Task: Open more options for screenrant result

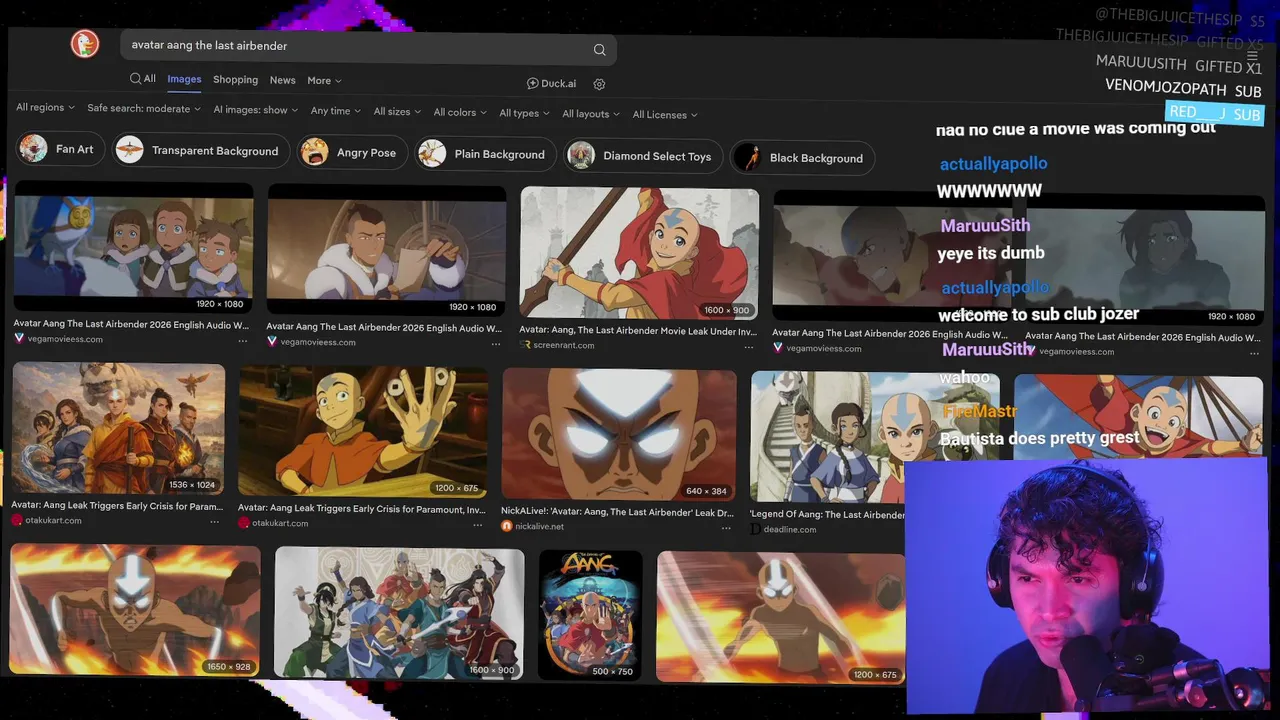Action: (x=748, y=347)
